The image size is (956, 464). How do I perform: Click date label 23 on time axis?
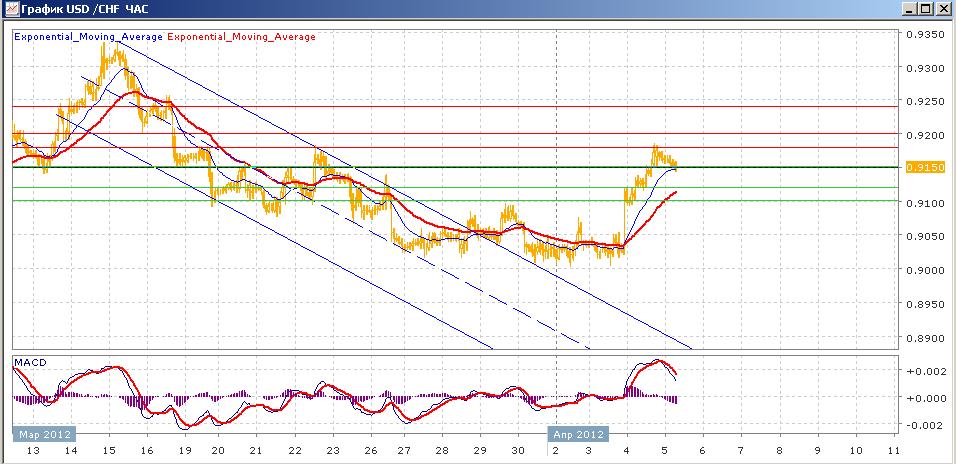[x=333, y=451]
